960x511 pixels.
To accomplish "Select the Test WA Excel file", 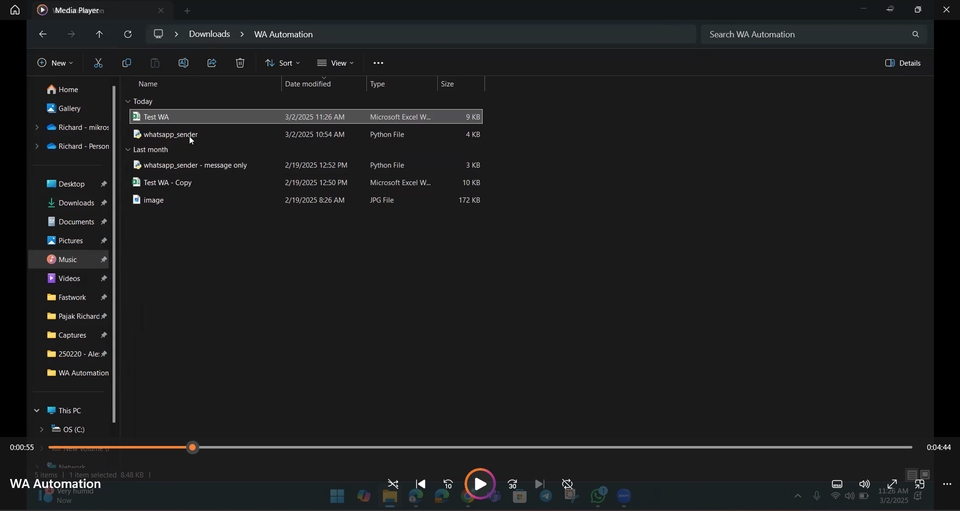I will (x=306, y=116).
